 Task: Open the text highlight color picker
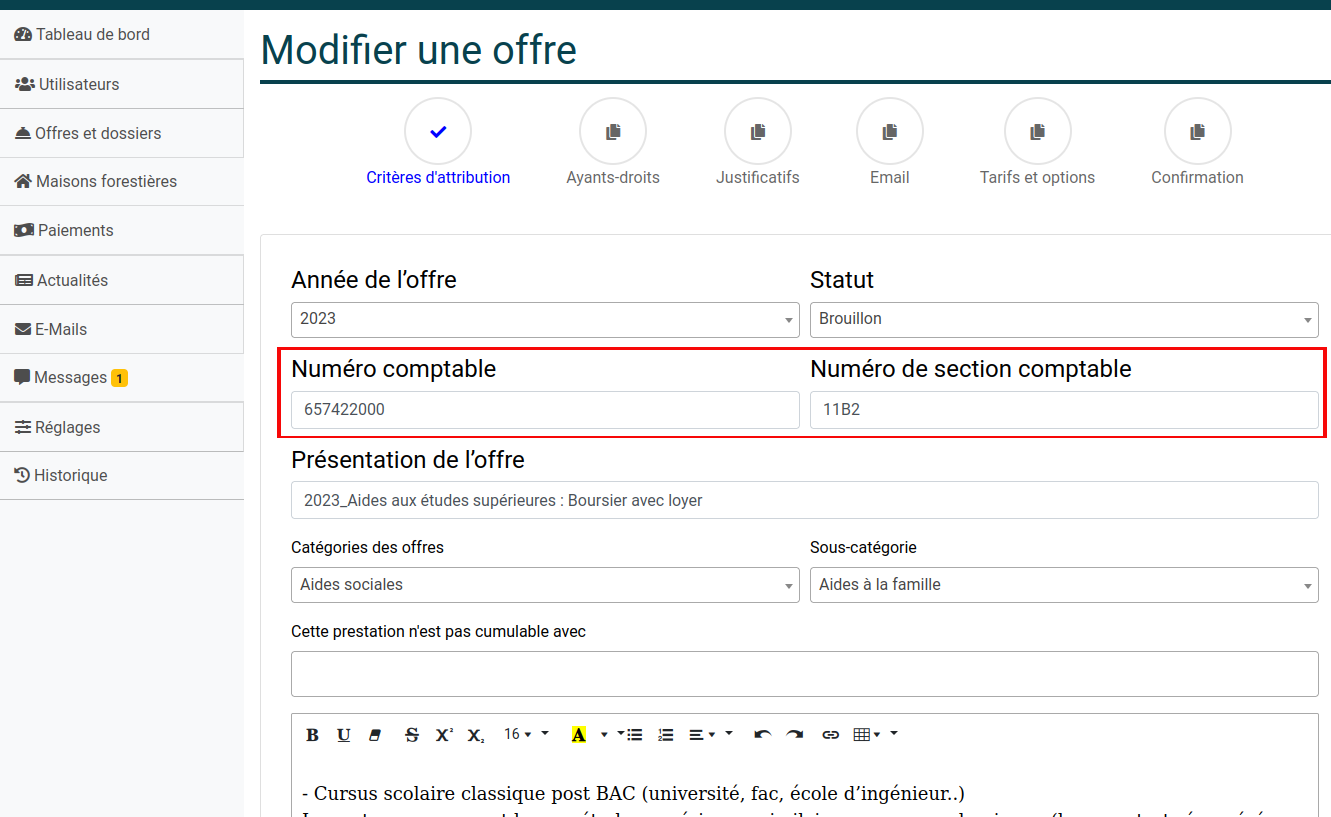pos(579,734)
